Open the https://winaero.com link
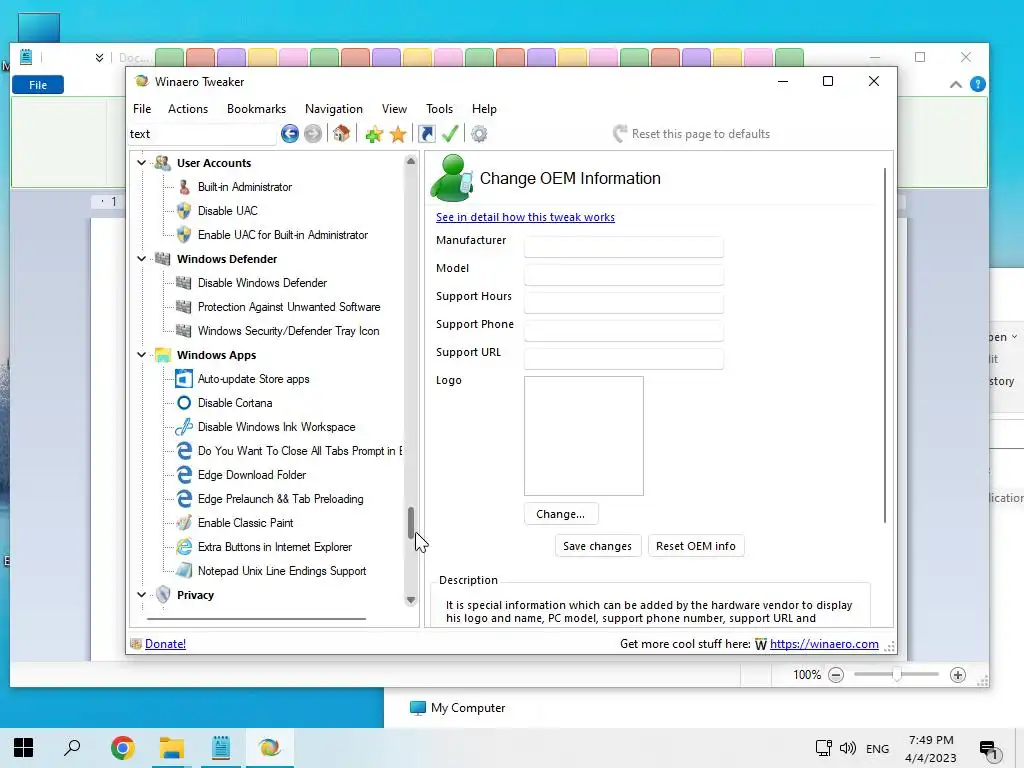Screen dimensions: 1024x768 [x=824, y=644]
